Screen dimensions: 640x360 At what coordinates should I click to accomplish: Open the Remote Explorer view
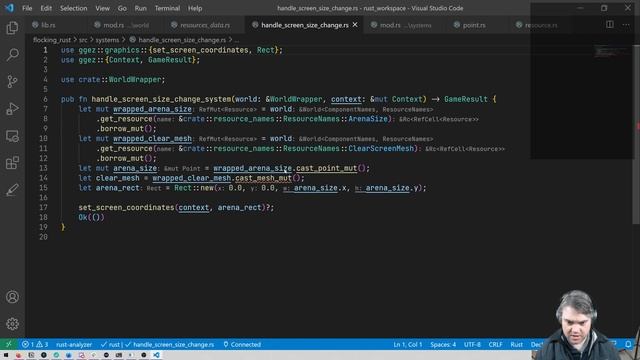(12, 136)
